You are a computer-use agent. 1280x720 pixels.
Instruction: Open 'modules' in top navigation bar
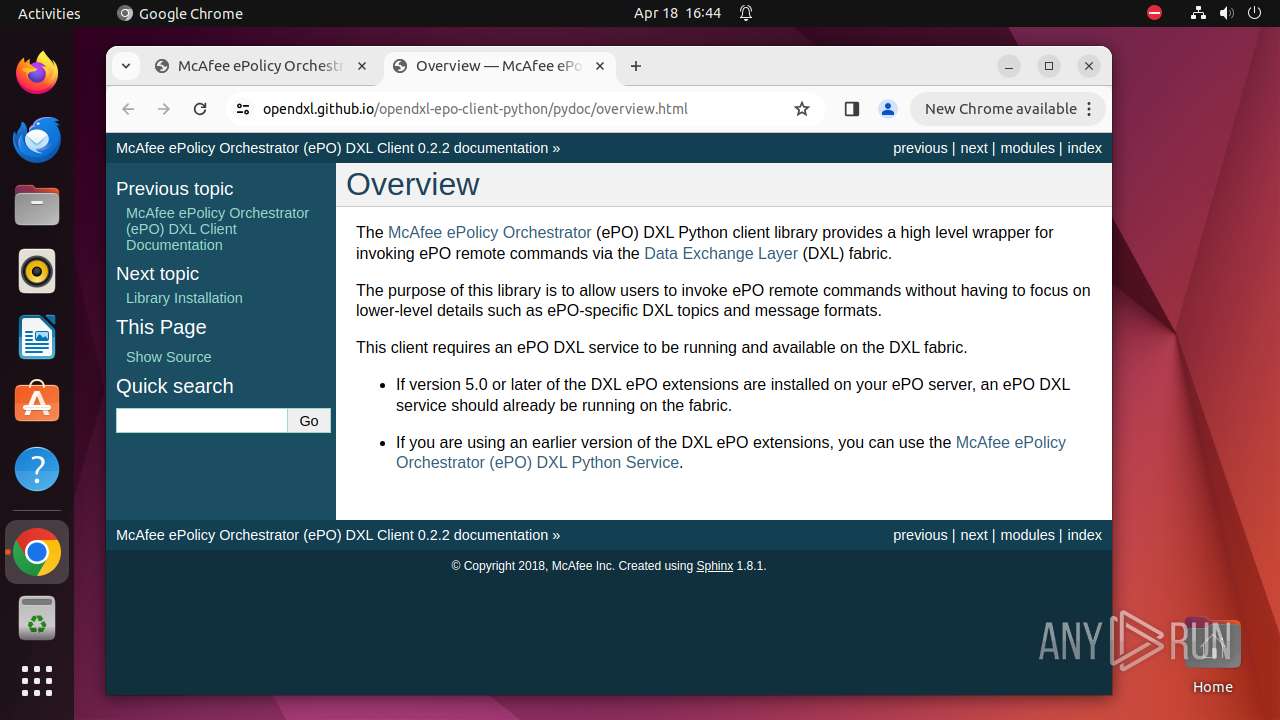1028,148
